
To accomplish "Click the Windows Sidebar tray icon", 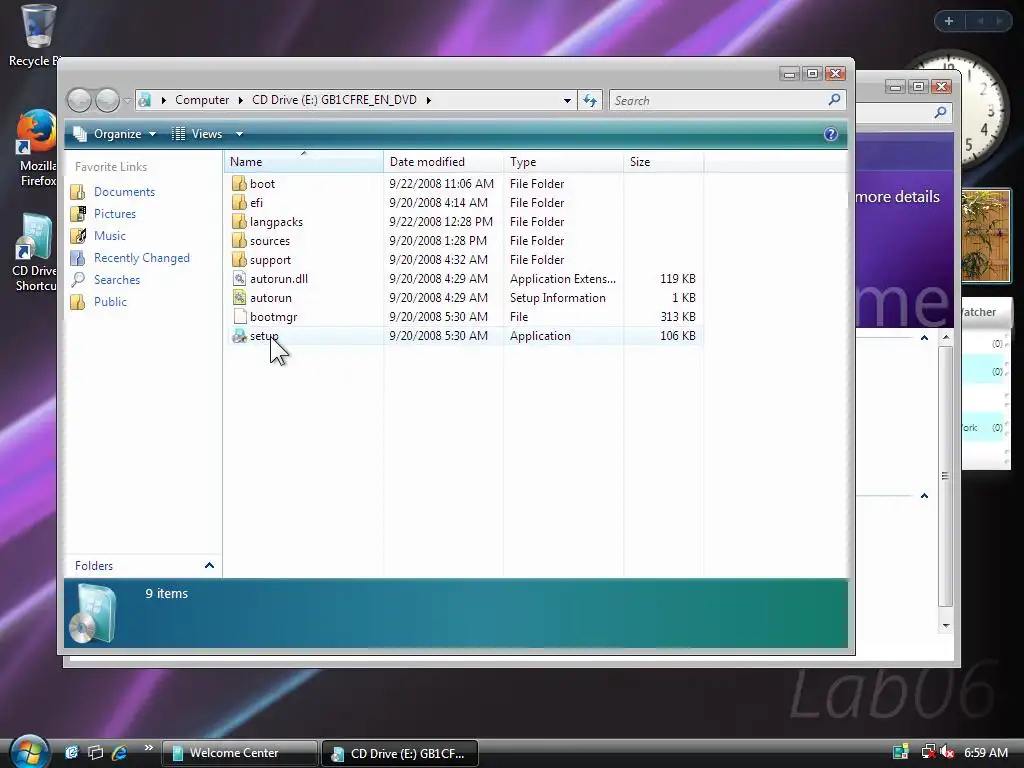I will point(901,752).
